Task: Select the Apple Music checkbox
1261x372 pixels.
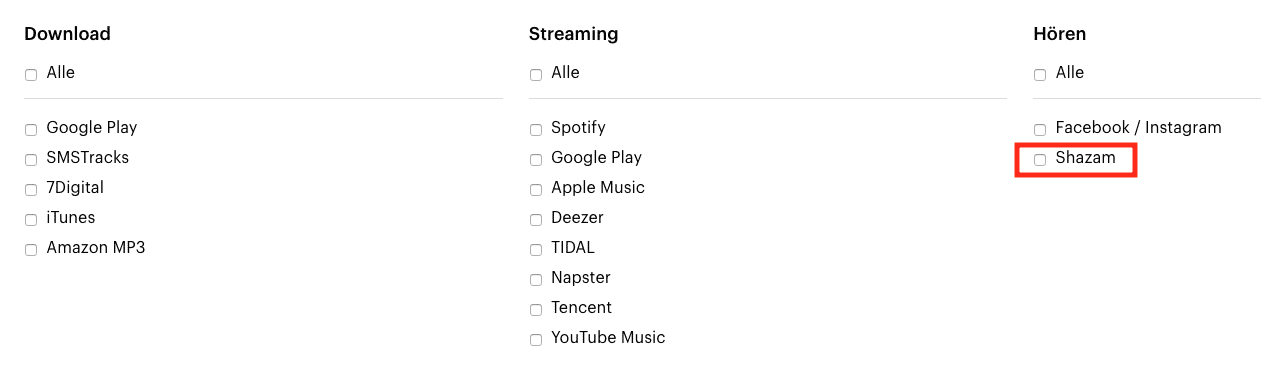Action: coord(536,190)
